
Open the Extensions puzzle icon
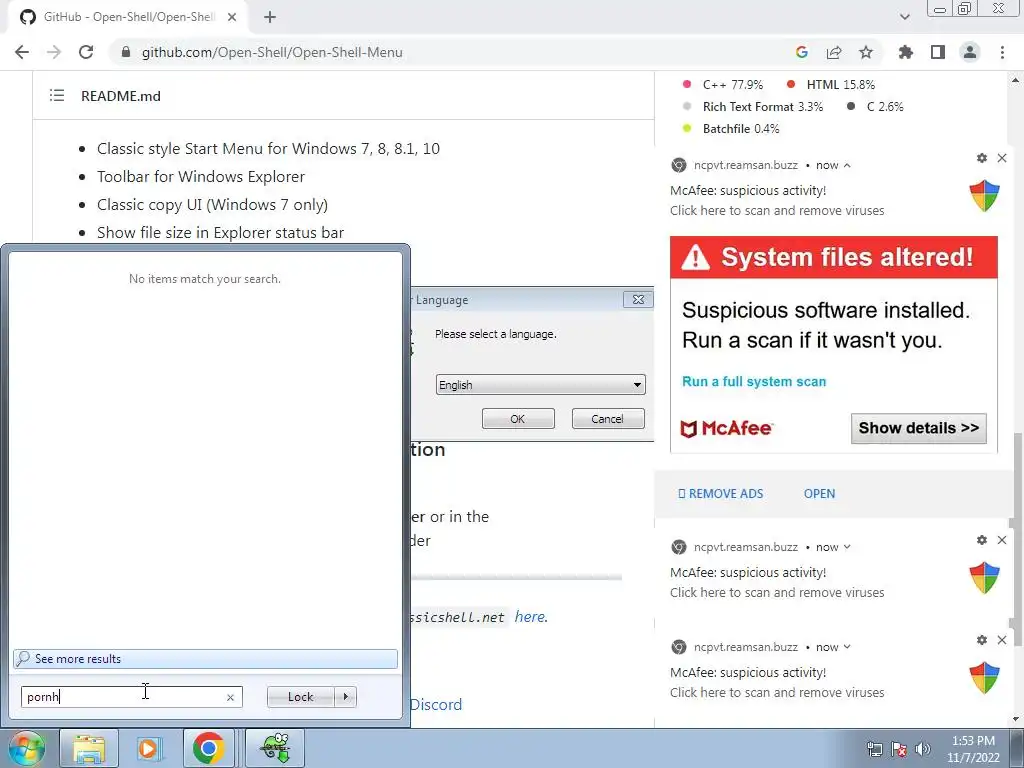click(906, 52)
